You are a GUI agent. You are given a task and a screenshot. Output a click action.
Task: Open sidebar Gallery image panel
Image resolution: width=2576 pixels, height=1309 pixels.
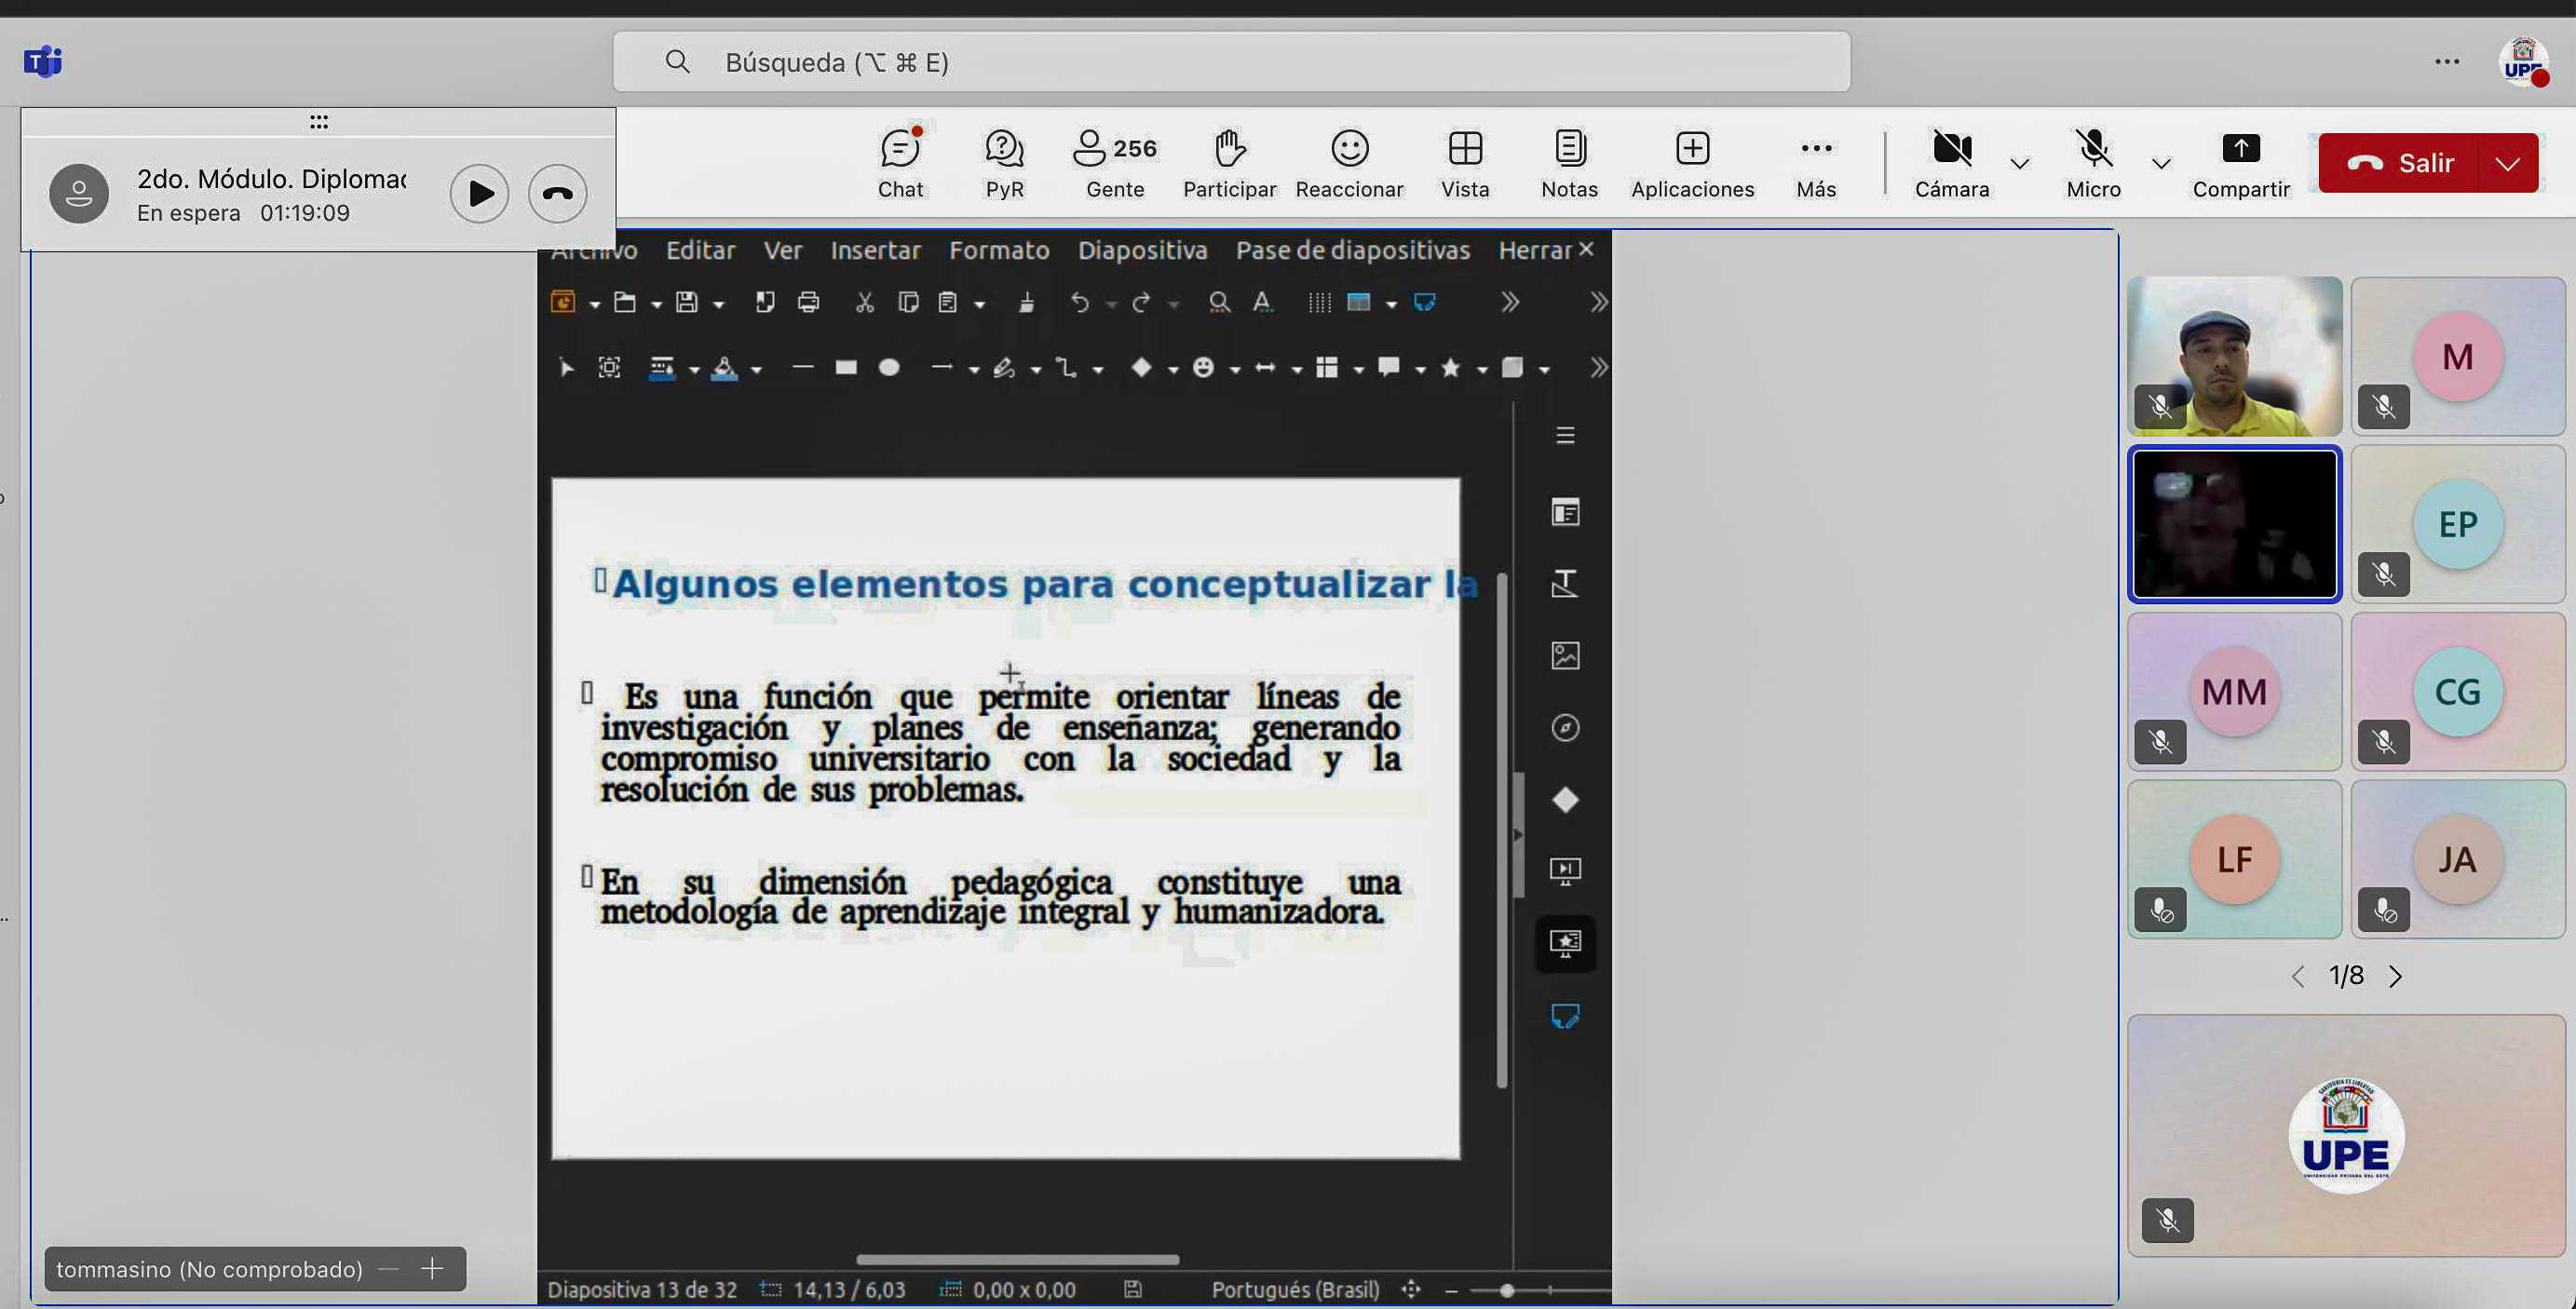(x=1565, y=655)
